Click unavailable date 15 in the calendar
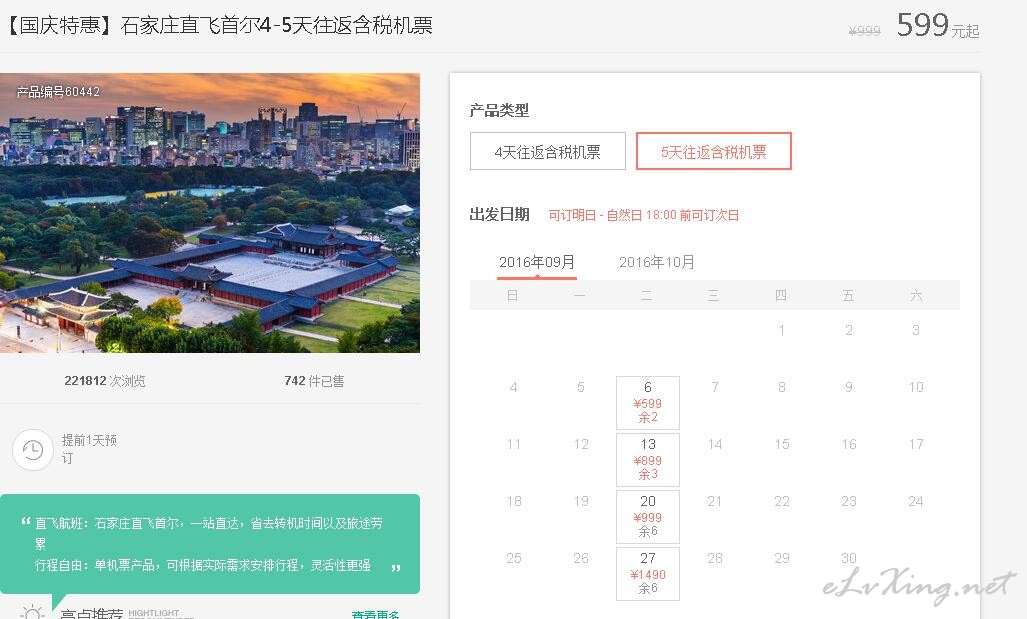This screenshot has height=619, width=1027. [x=781, y=444]
